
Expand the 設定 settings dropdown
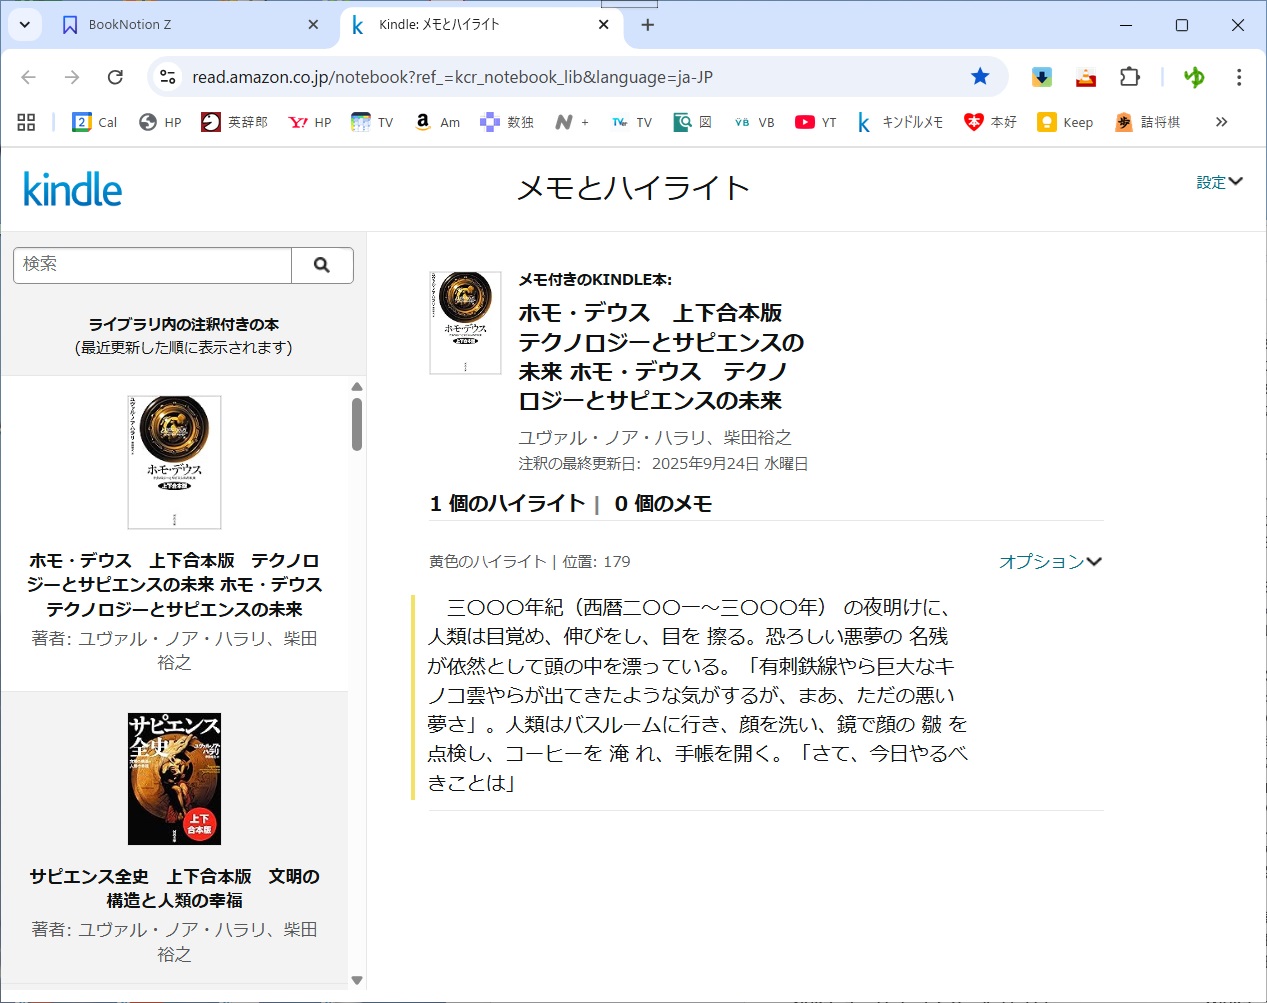point(1219,182)
